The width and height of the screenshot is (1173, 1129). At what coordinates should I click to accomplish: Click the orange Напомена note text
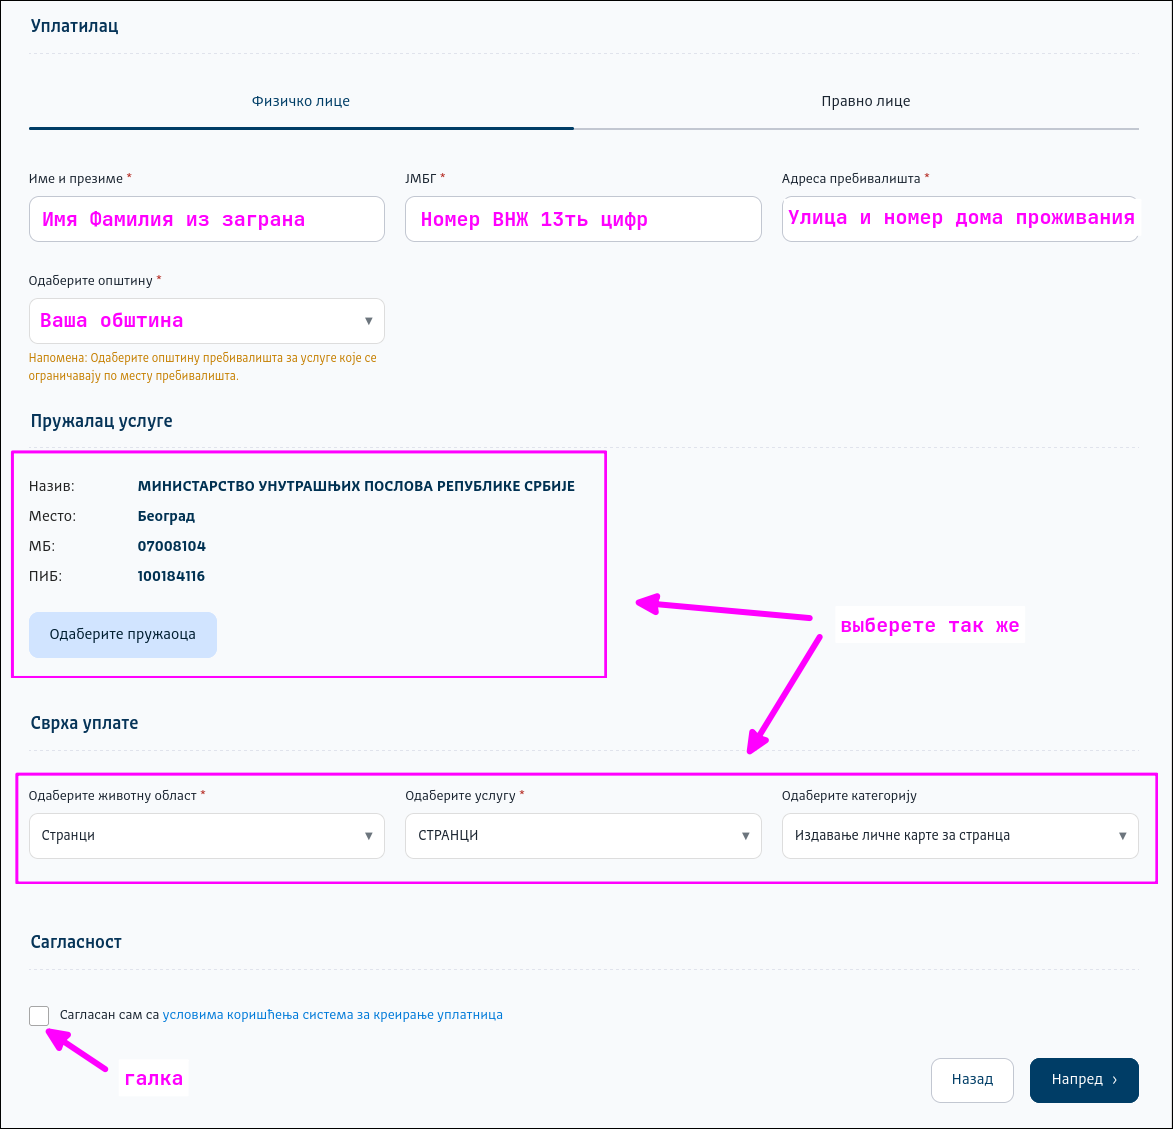[x=203, y=367]
